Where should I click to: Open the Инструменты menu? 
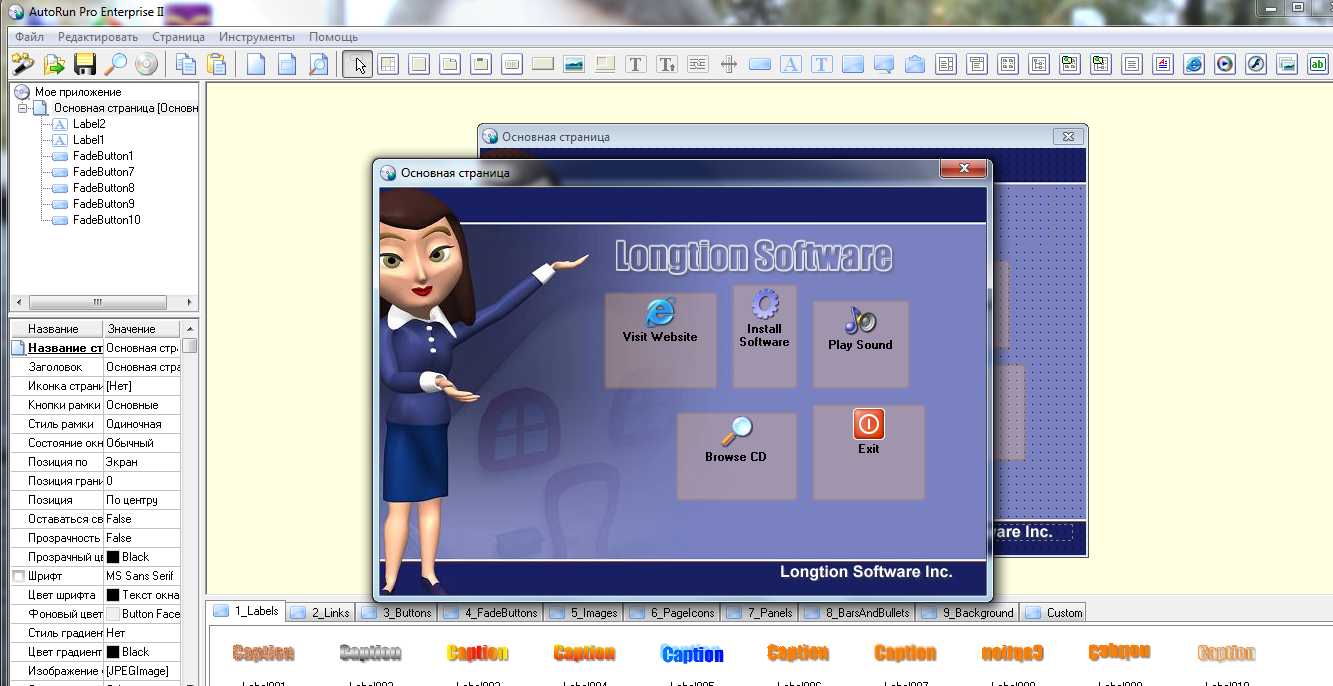pos(256,36)
